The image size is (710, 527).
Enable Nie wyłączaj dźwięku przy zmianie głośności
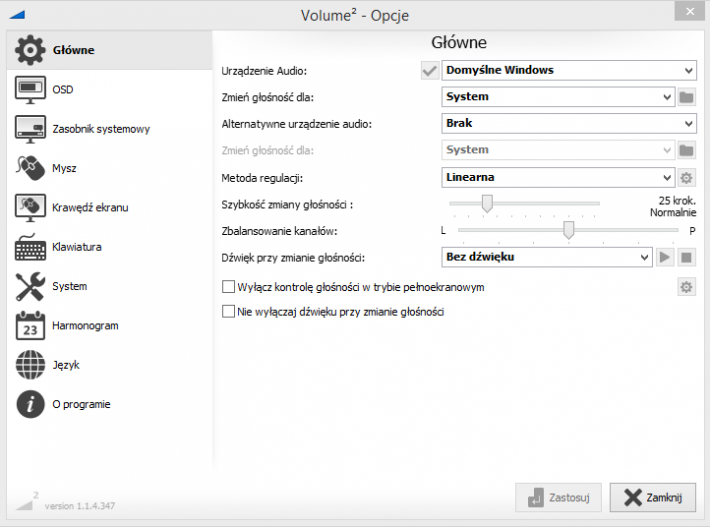(x=228, y=312)
